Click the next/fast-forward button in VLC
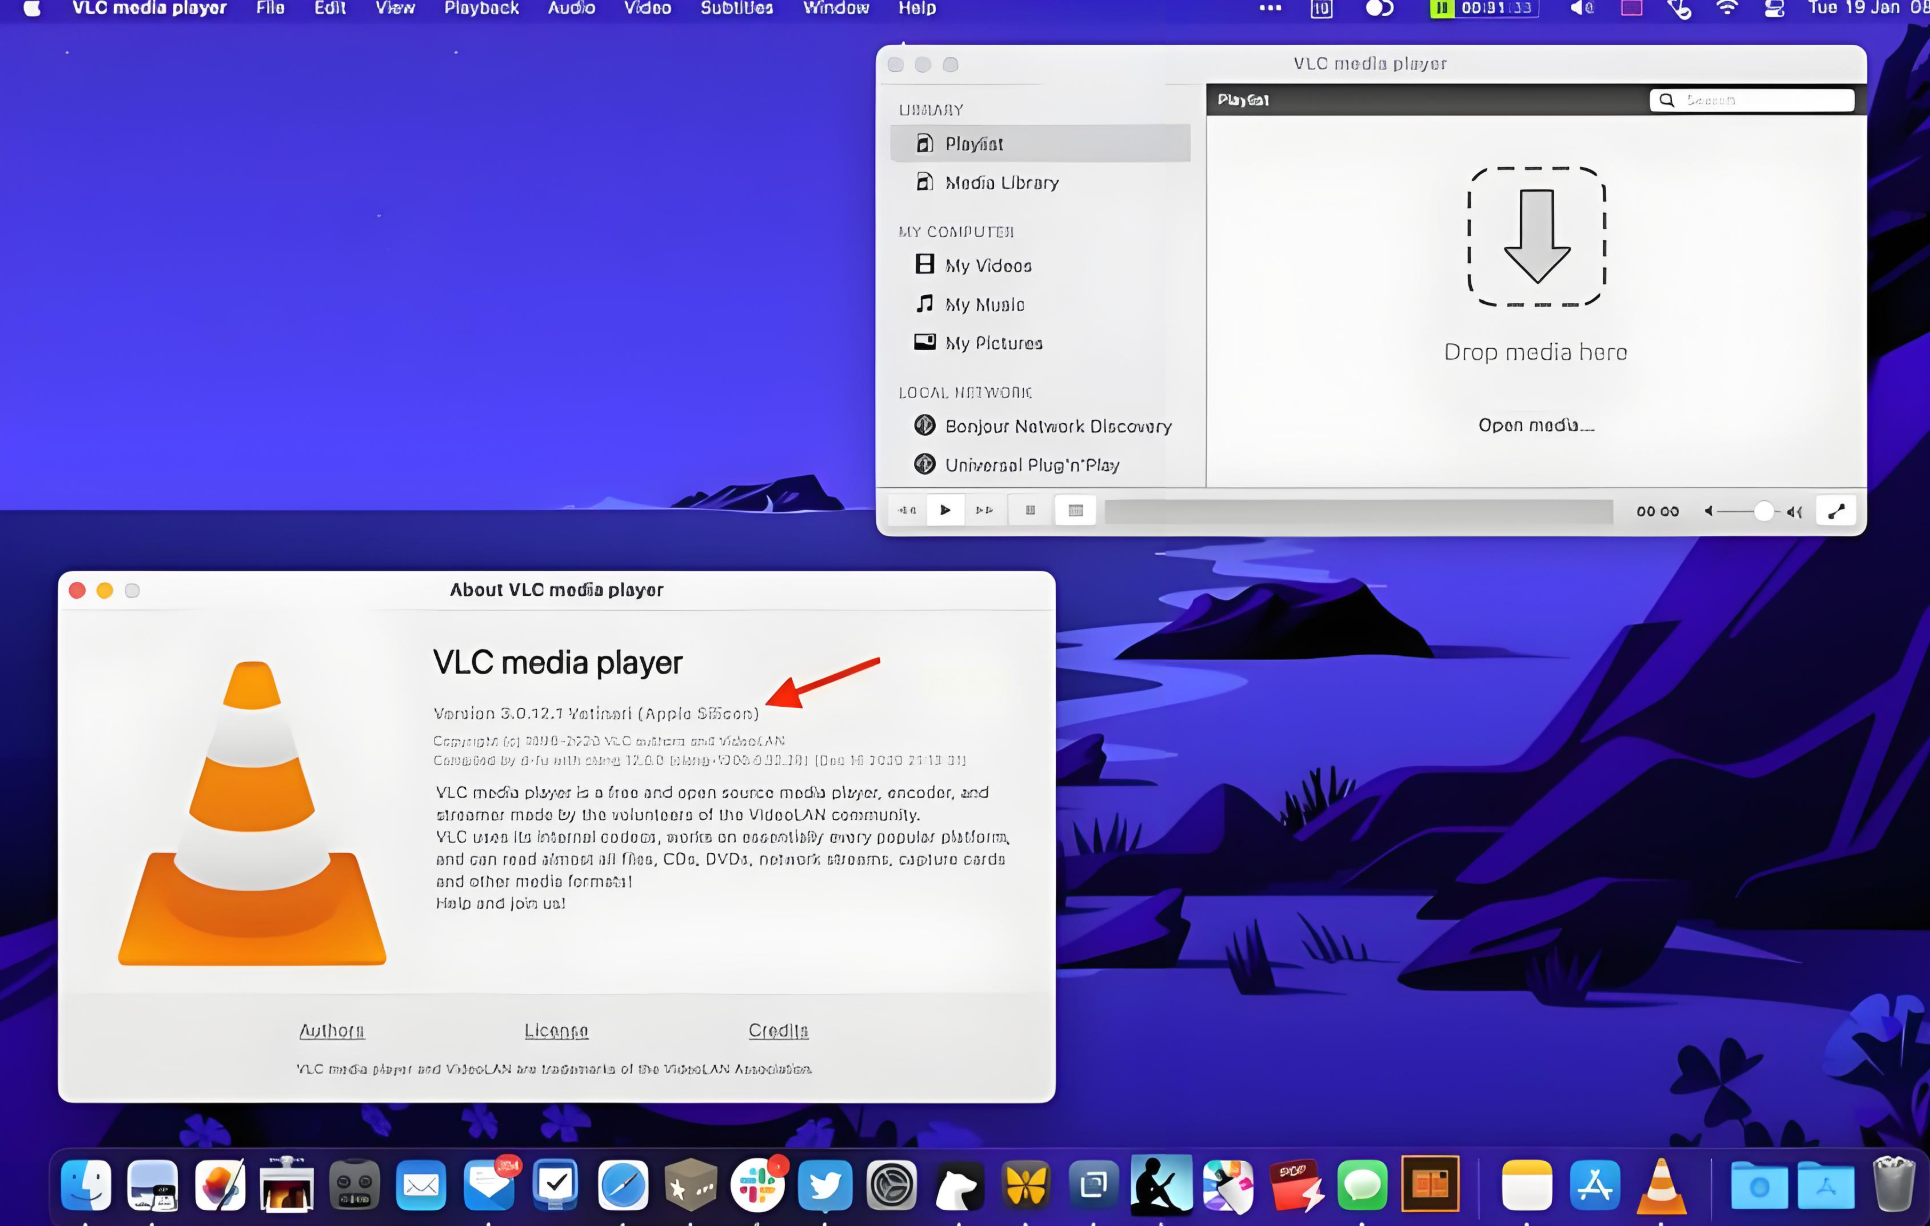The image size is (1930, 1226). [x=984, y=510]
